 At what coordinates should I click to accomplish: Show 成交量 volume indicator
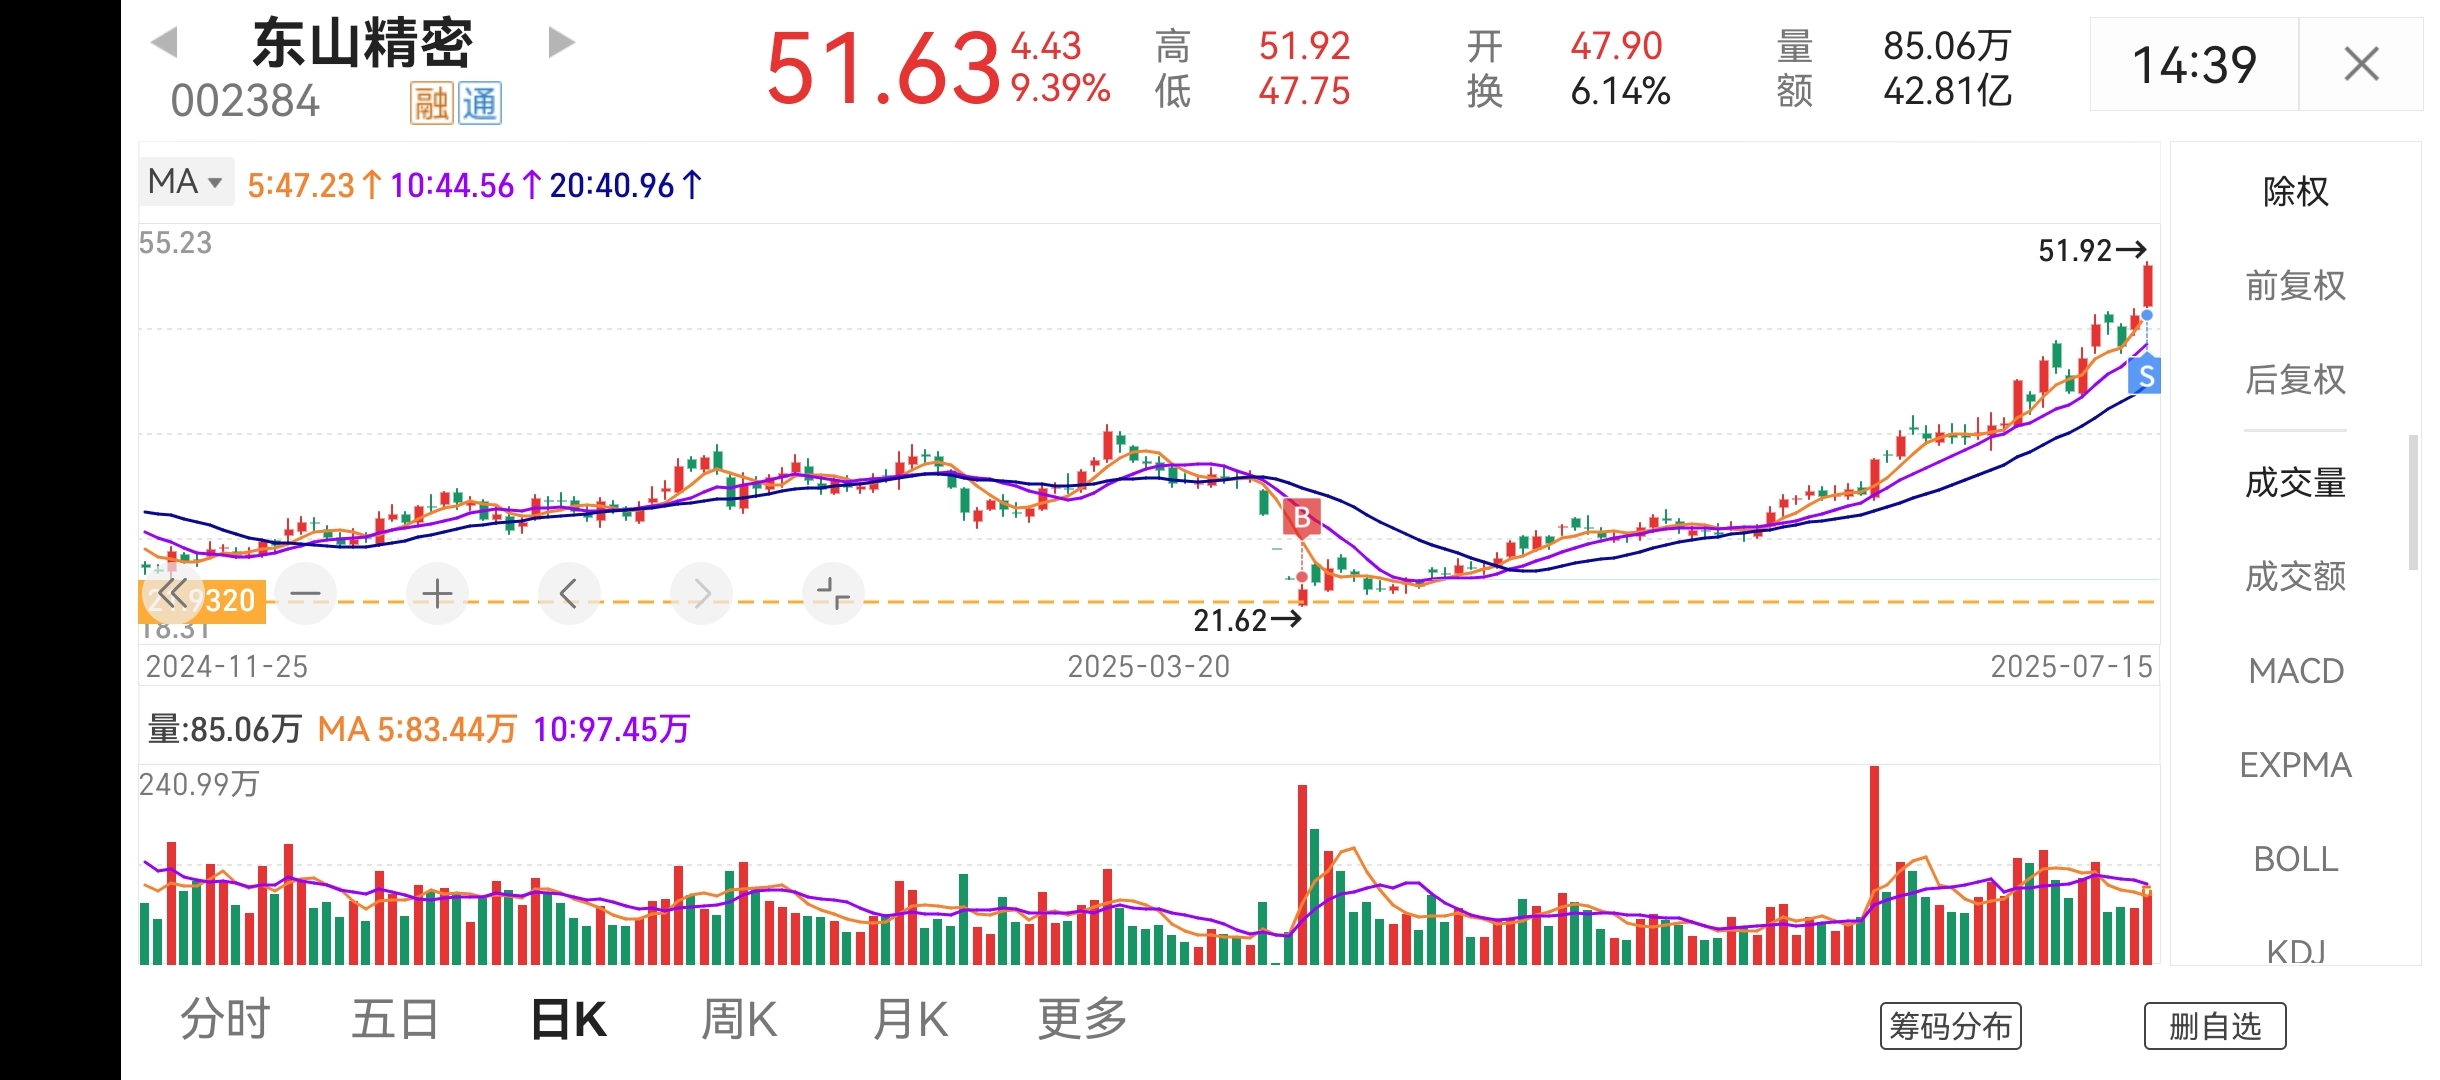[x=2295, y=483]
